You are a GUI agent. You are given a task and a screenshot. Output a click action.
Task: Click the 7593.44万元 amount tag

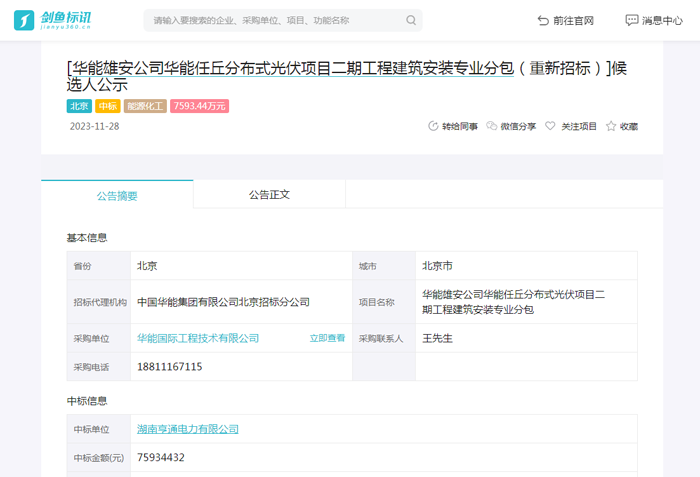(x=200, y=106)
